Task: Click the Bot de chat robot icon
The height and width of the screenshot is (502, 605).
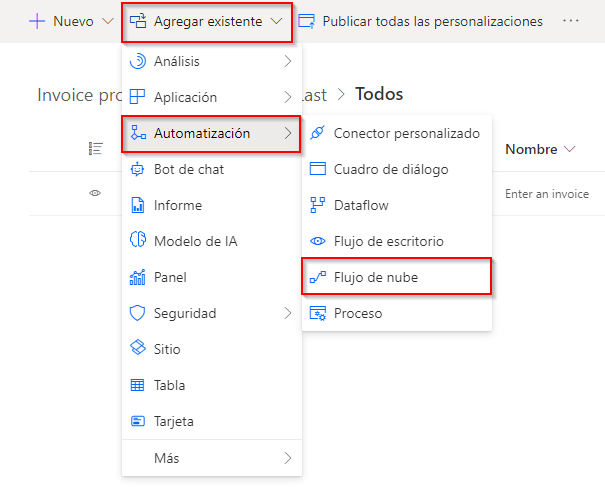Action: click(137, 169)
